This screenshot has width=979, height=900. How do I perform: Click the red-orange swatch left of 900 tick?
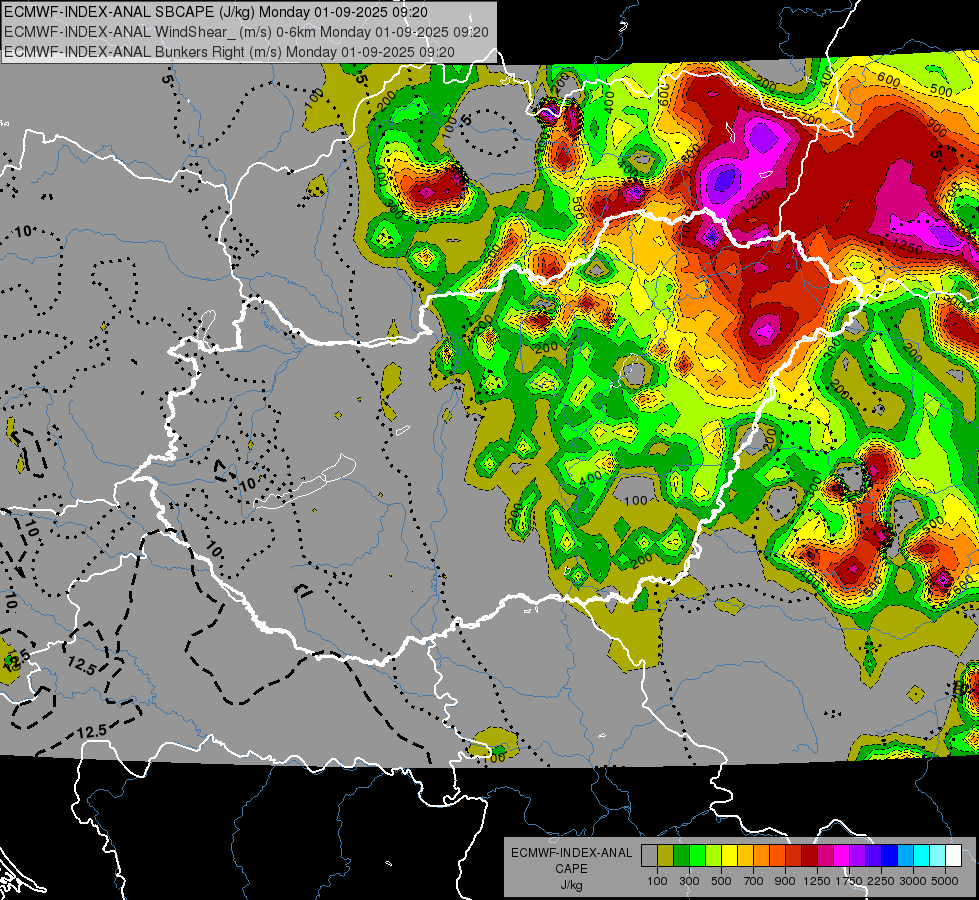pos(777,856)
